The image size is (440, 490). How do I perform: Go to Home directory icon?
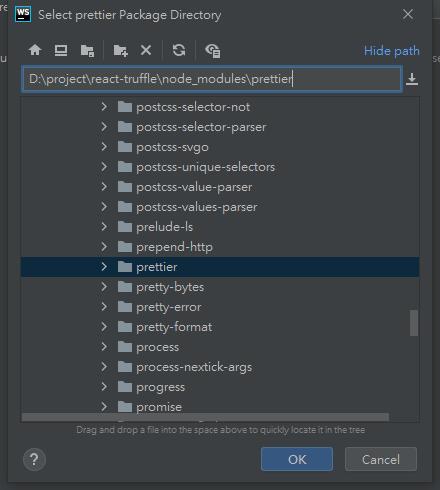[x=35, y=50]
